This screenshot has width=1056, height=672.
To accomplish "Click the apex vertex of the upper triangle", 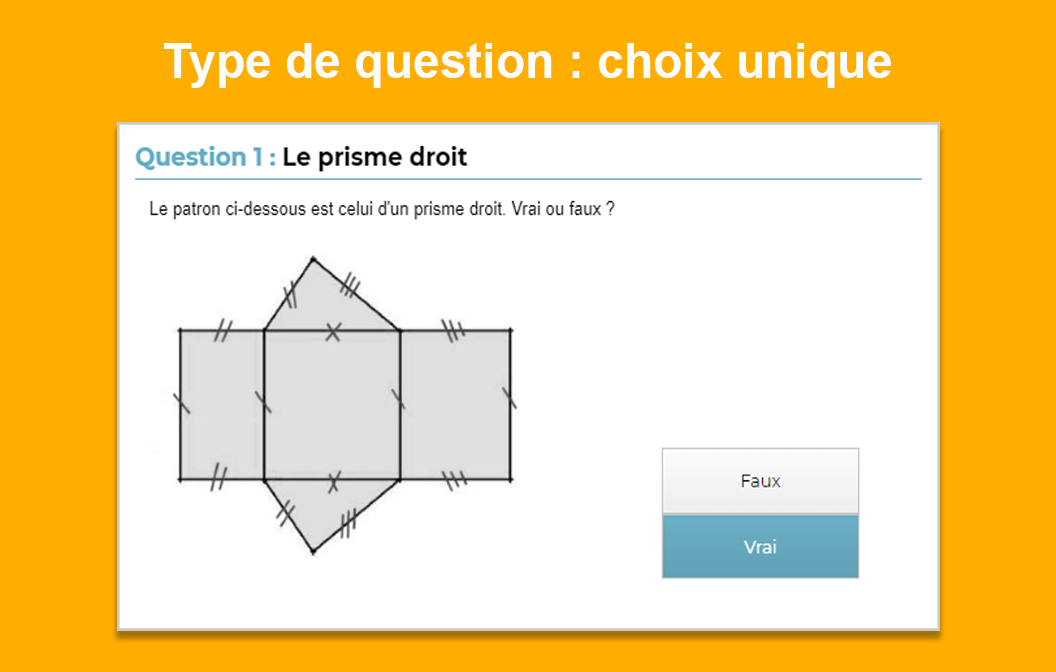I will point(313,259).
